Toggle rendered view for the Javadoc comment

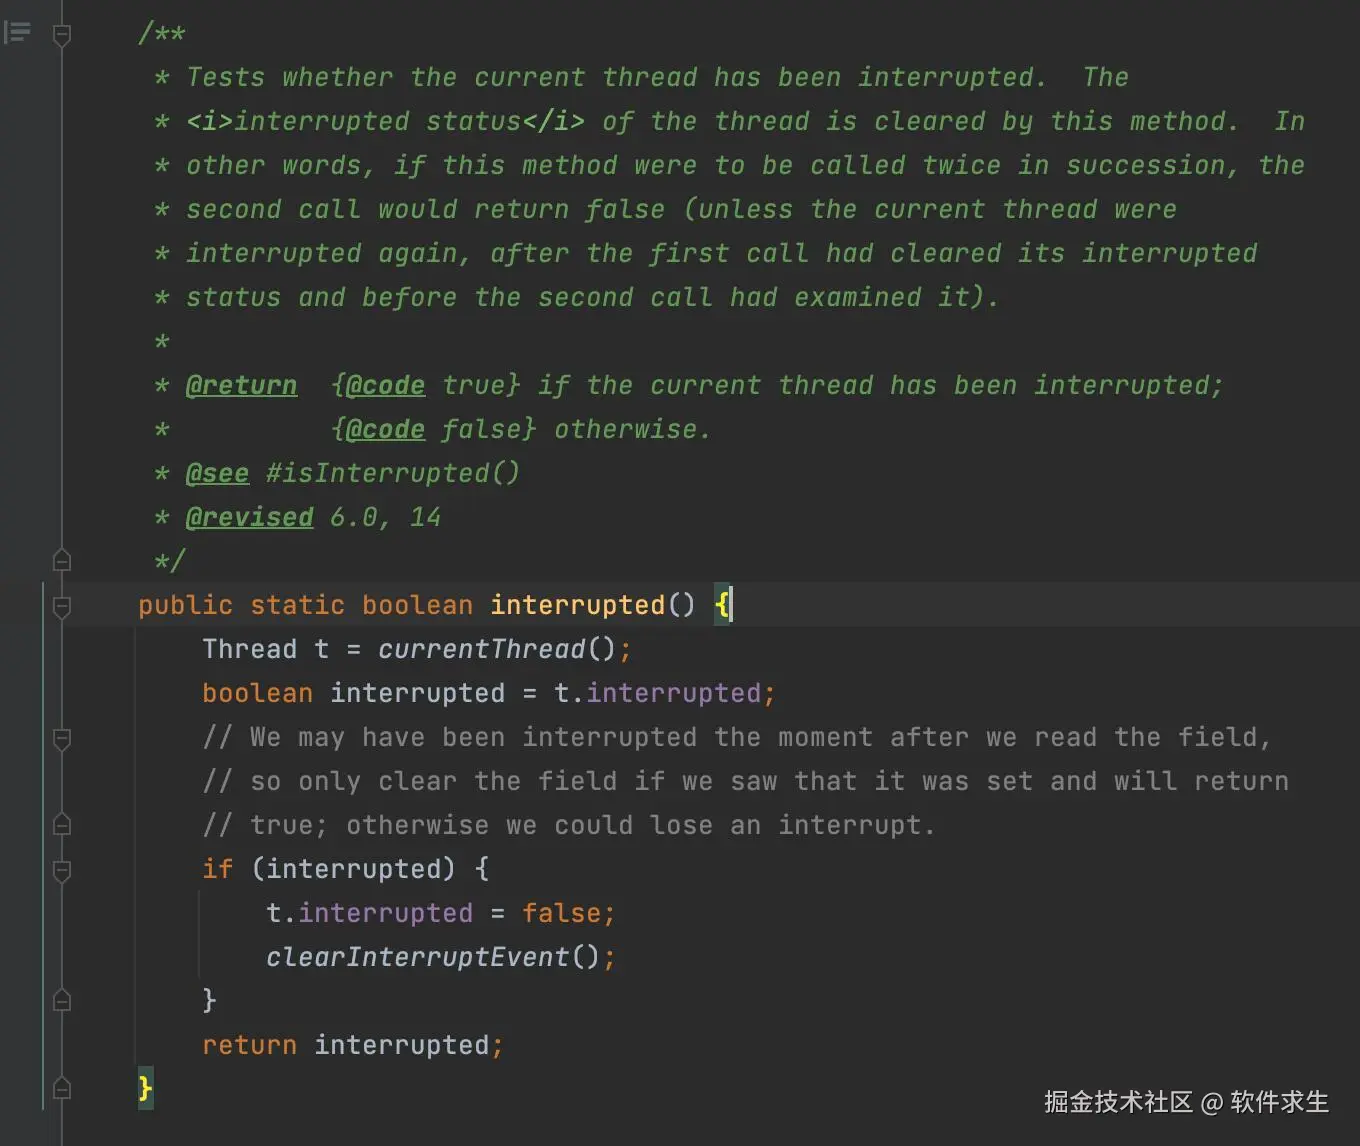coord(17,33)
